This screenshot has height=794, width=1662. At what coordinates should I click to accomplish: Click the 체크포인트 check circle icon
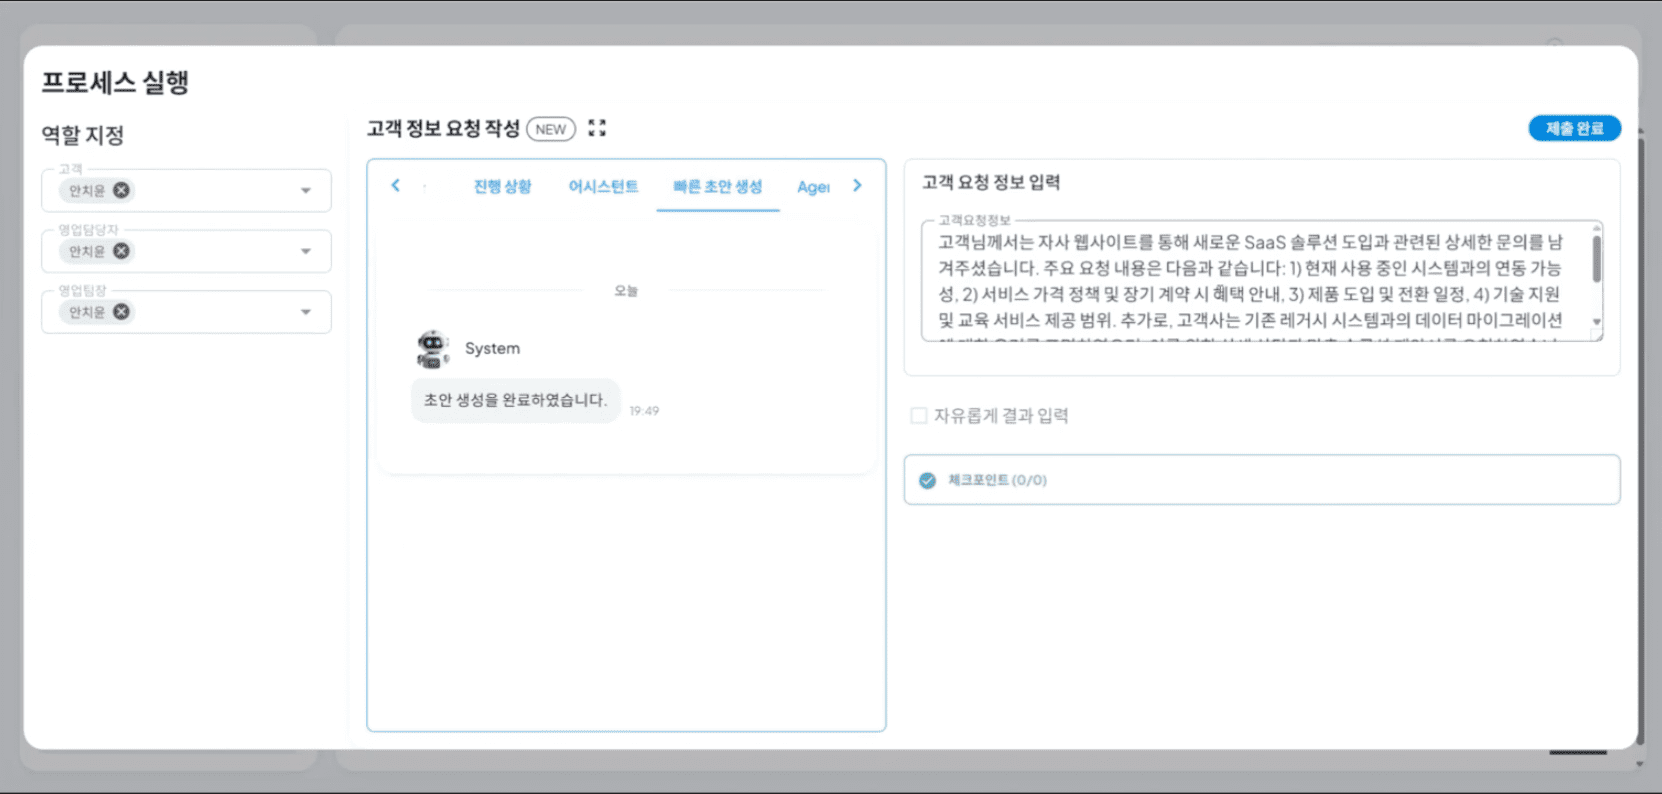pyautogui.click(x=927, y=480)
